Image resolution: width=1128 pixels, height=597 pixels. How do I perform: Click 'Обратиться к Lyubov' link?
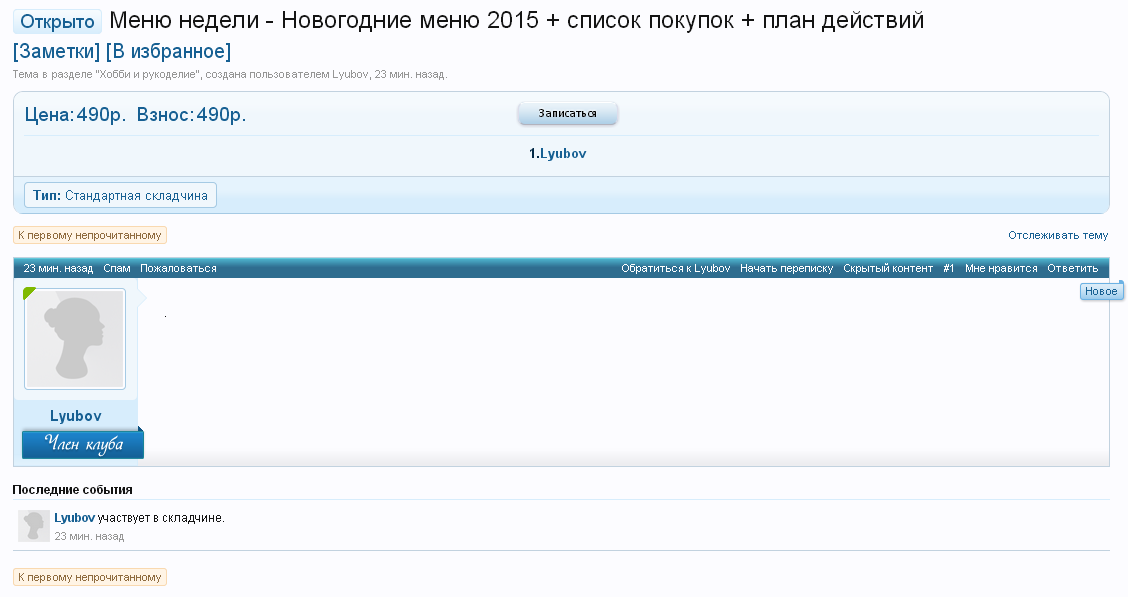[675, 268]
